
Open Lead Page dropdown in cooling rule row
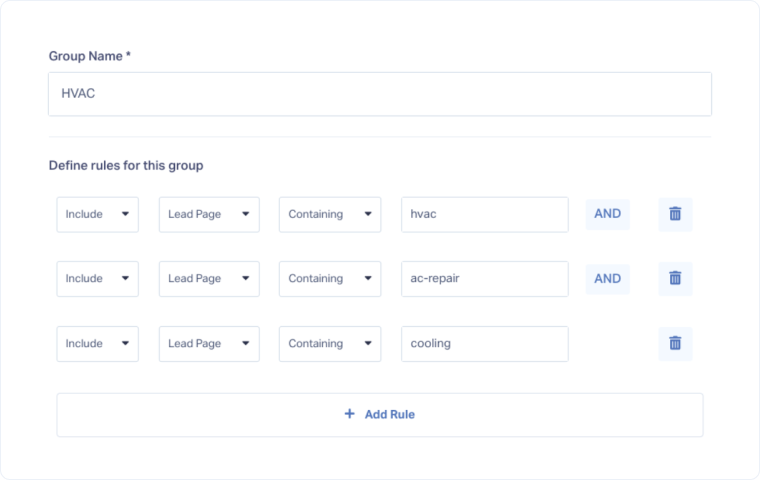[209, 344]
